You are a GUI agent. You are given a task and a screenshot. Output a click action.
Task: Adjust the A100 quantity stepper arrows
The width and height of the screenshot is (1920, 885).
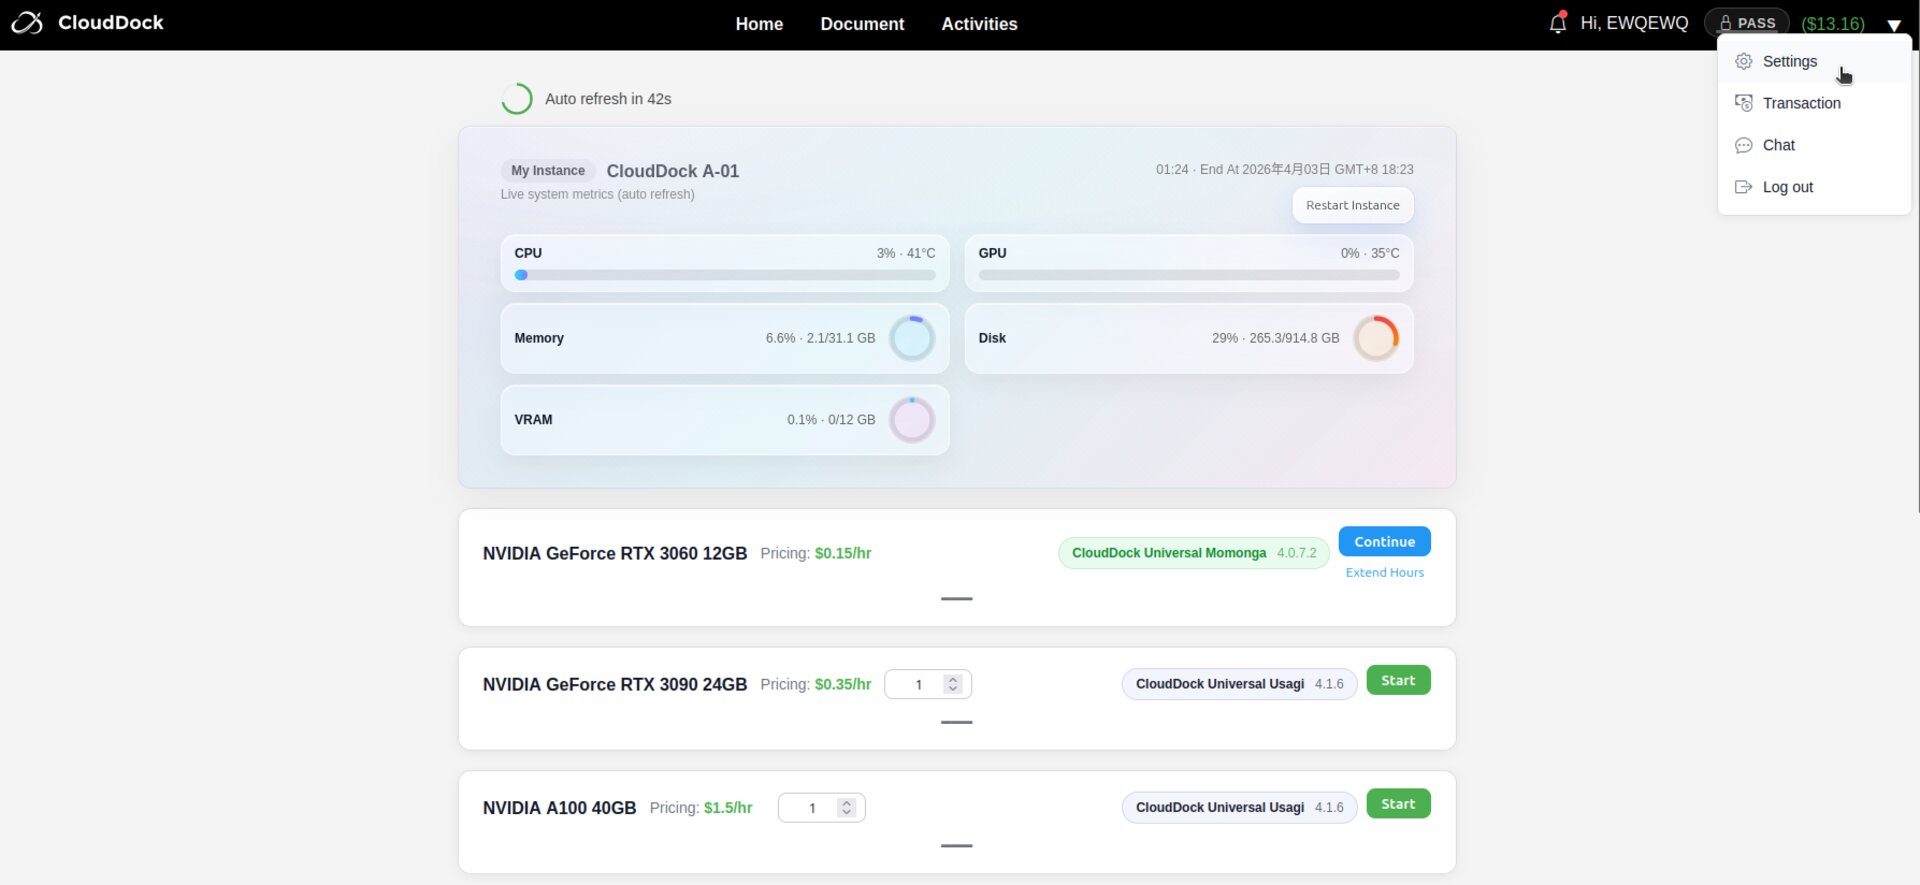tap(846, 808)
